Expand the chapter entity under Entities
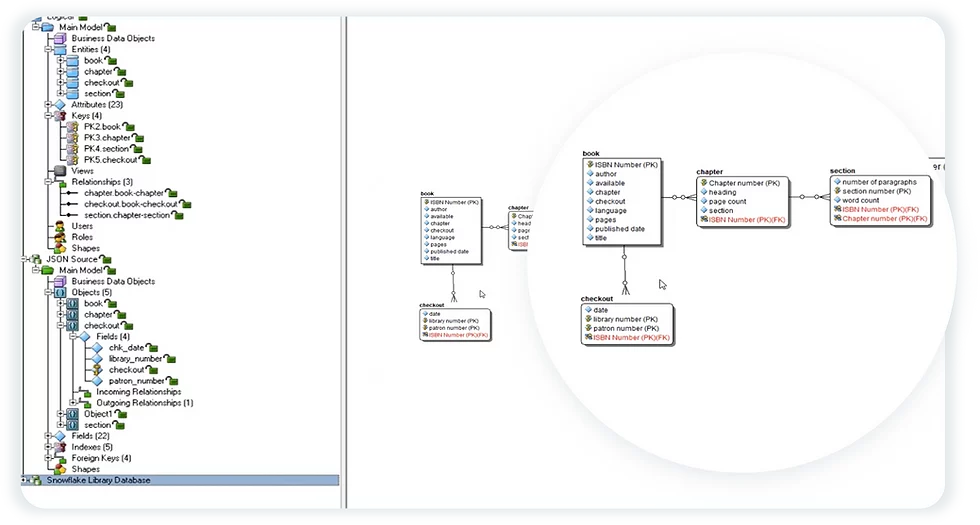Image resolution: width=980 pixels, height=525 pixels. 61,71
